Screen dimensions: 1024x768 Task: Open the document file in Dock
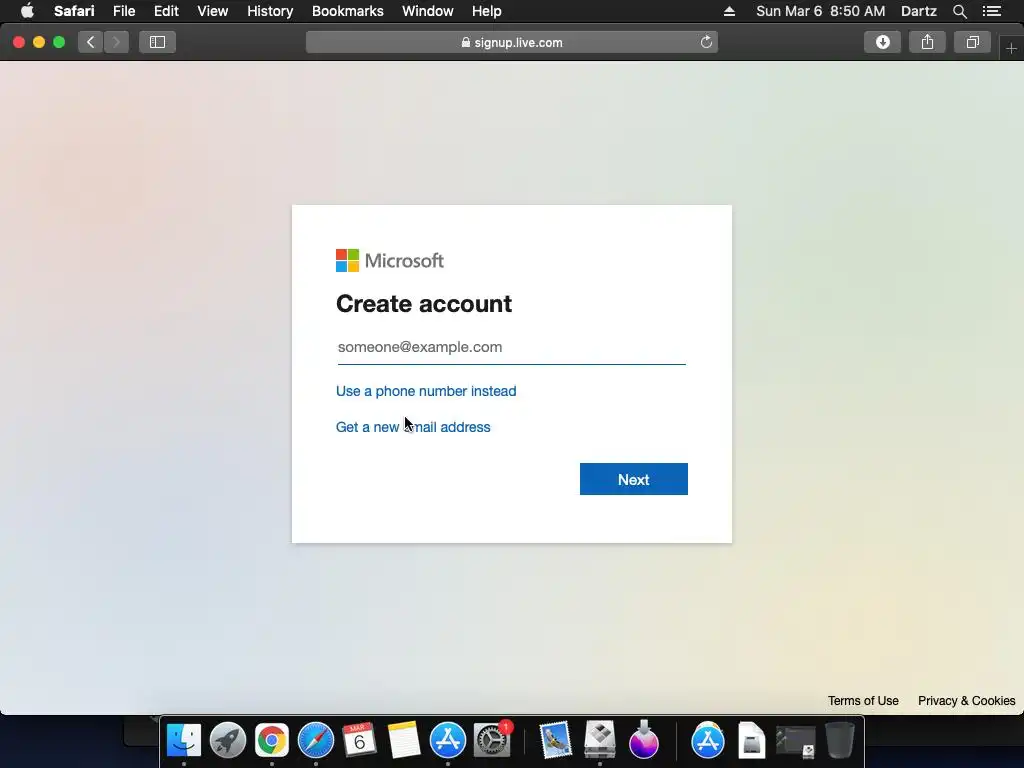752,741
